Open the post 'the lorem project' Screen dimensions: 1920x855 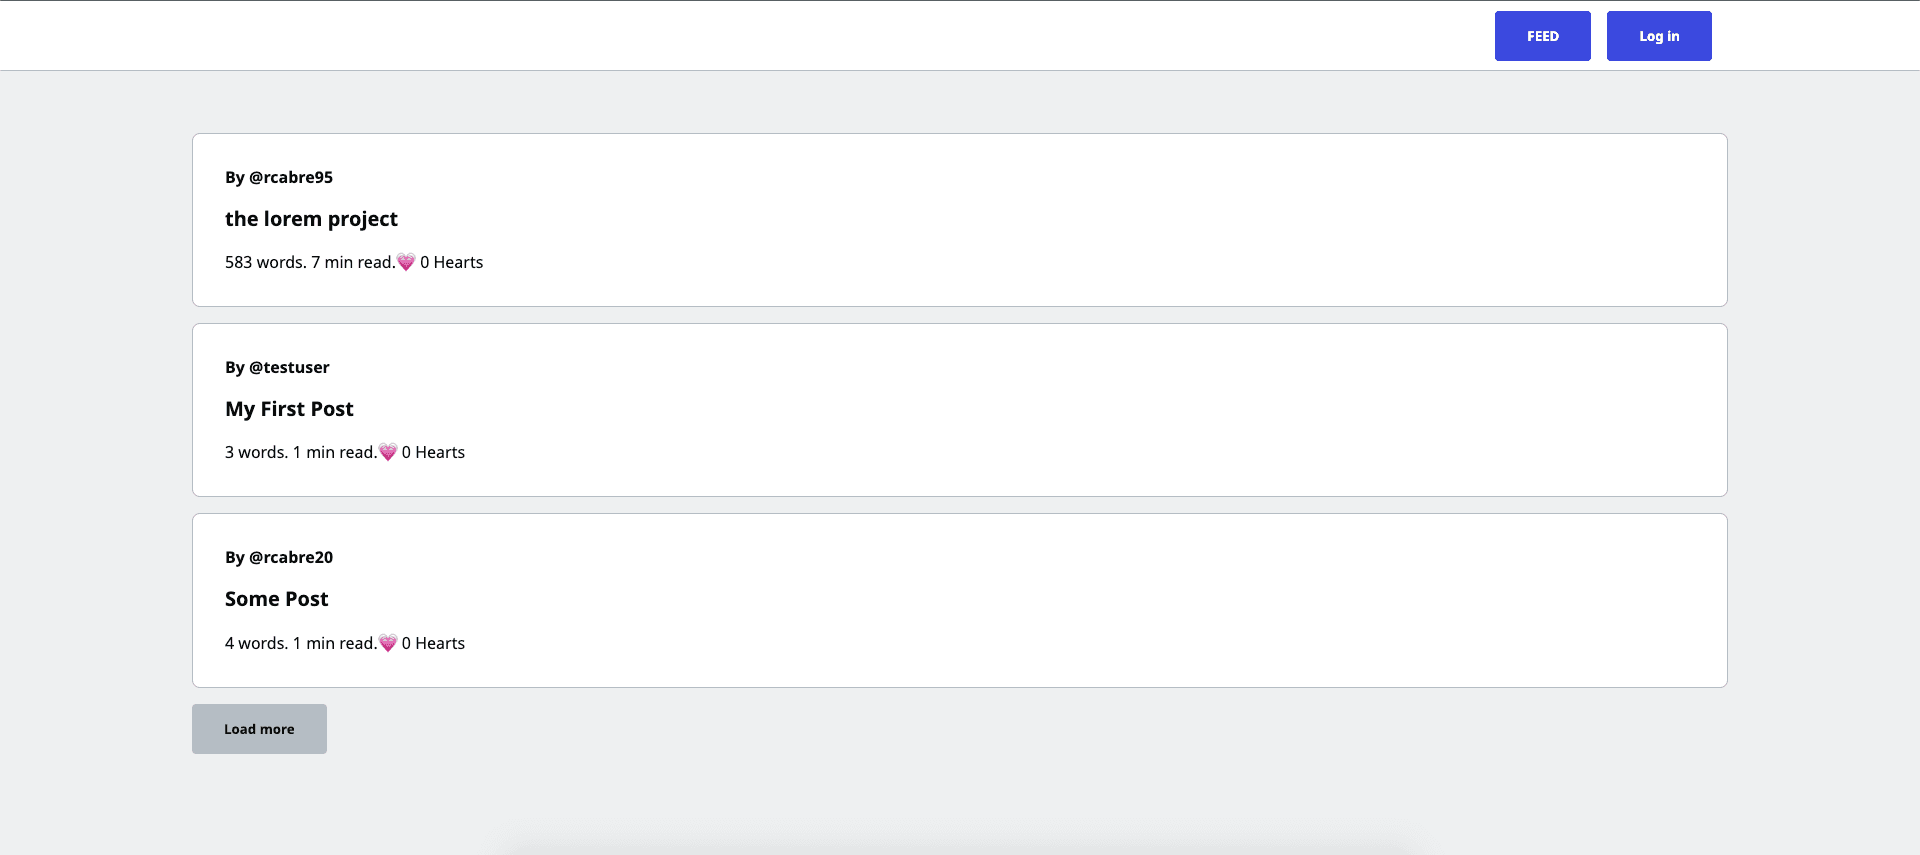pos(311,218)
